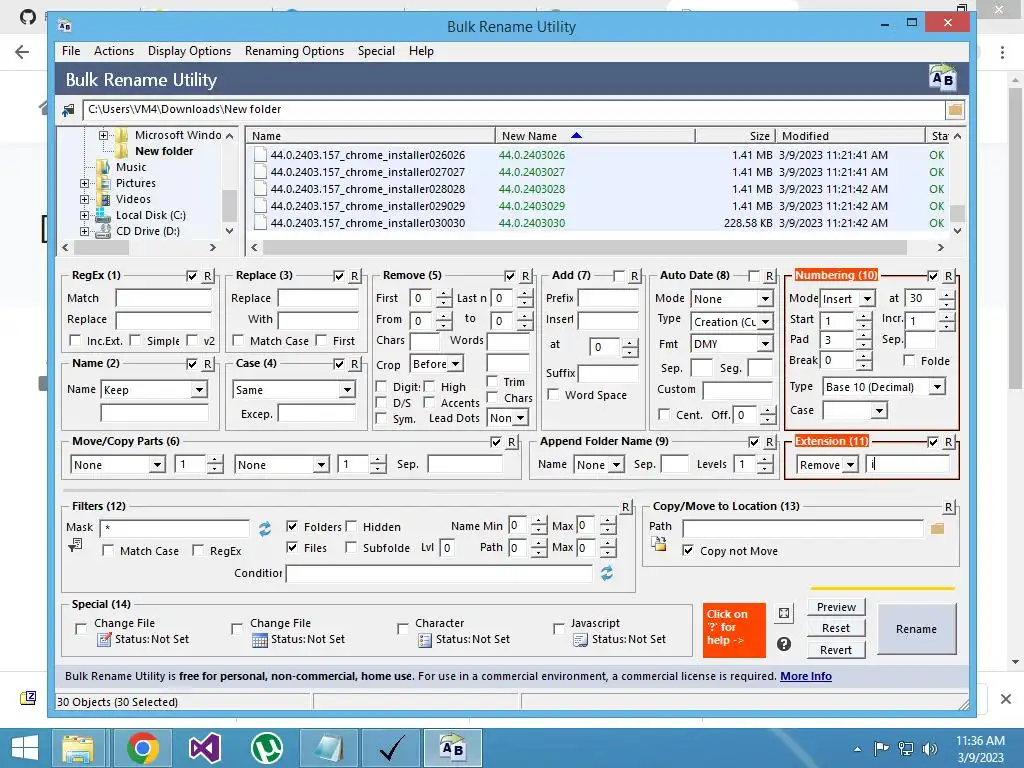
Task: Enable Match Case in Replace section
Action: [238, 340]
